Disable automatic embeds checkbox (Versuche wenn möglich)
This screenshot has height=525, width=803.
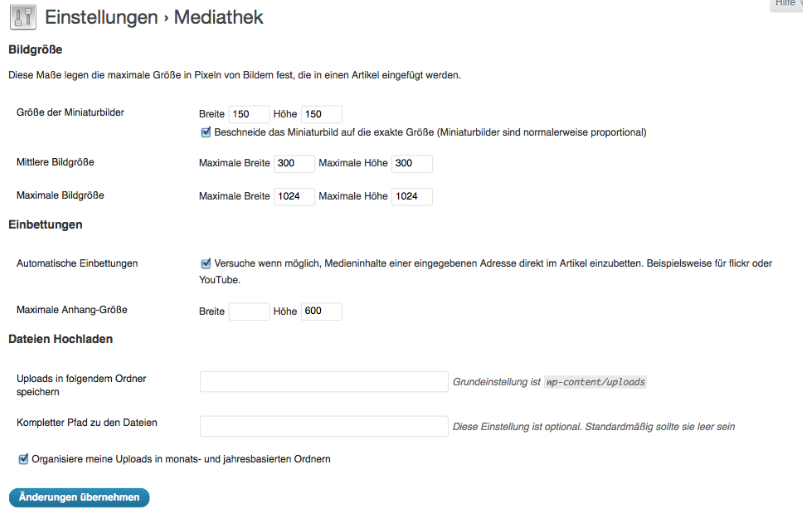[206, 263]
